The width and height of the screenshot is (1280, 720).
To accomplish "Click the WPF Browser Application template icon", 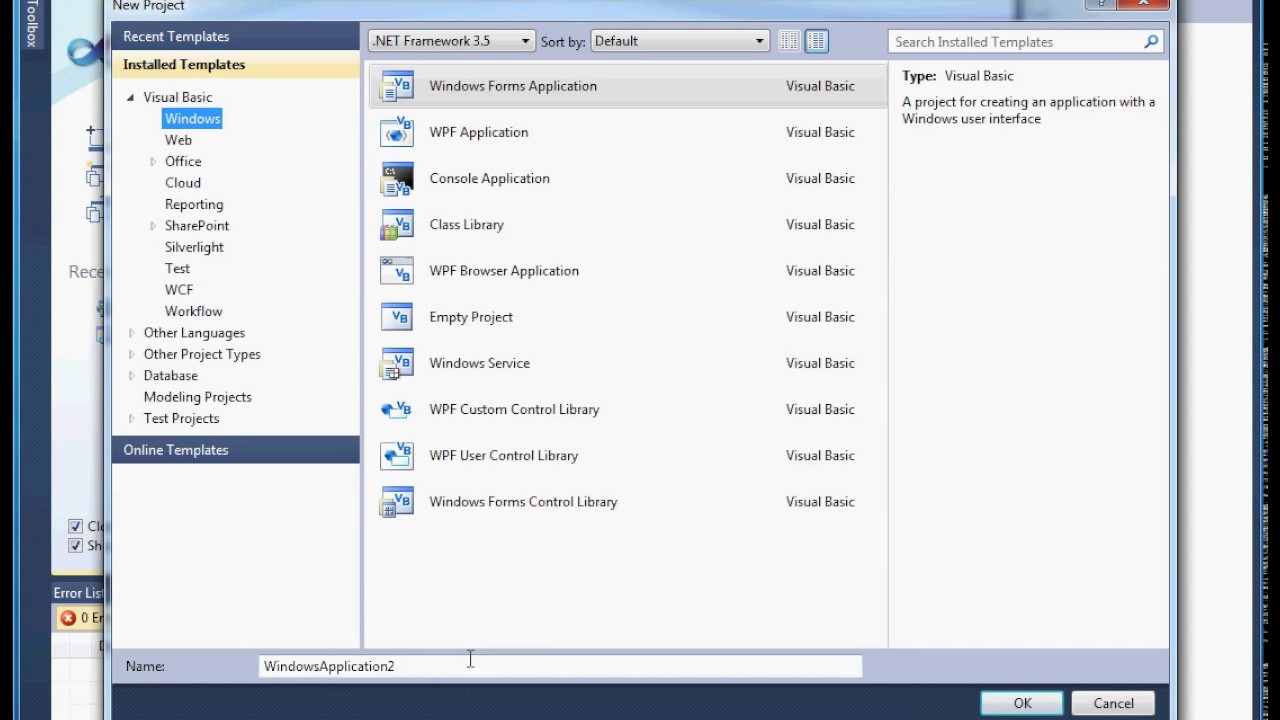I will [397, 270].
